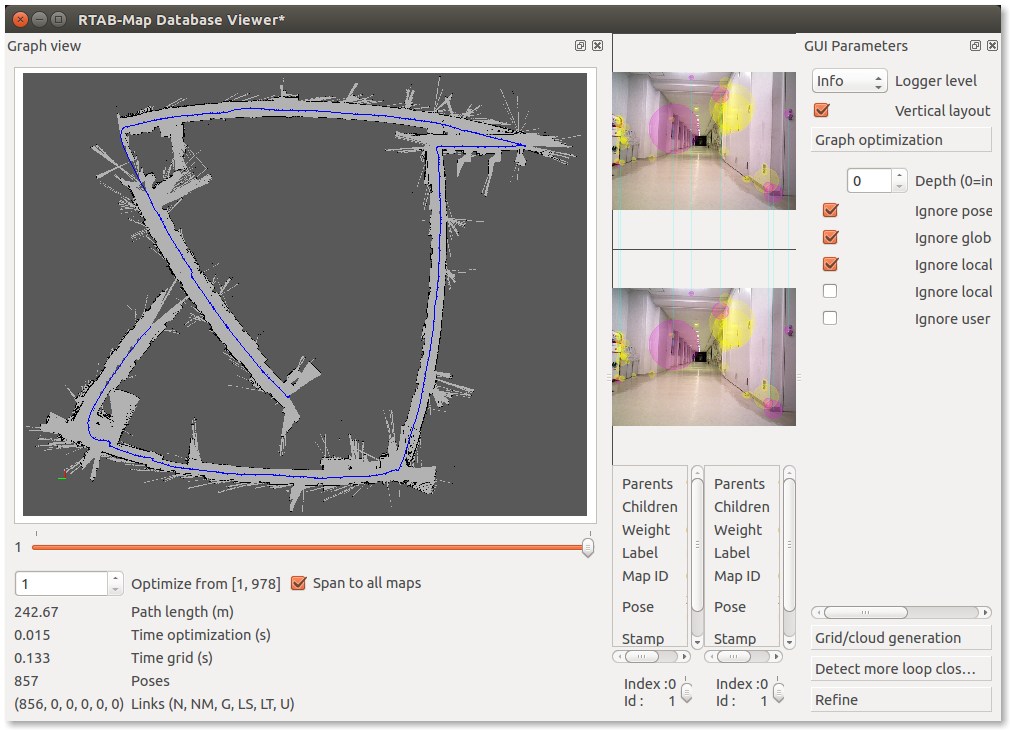This screenshot has height=730, width=1010.
Task: Float the GUI Parameters dock panel
Action: pos(976,46)
